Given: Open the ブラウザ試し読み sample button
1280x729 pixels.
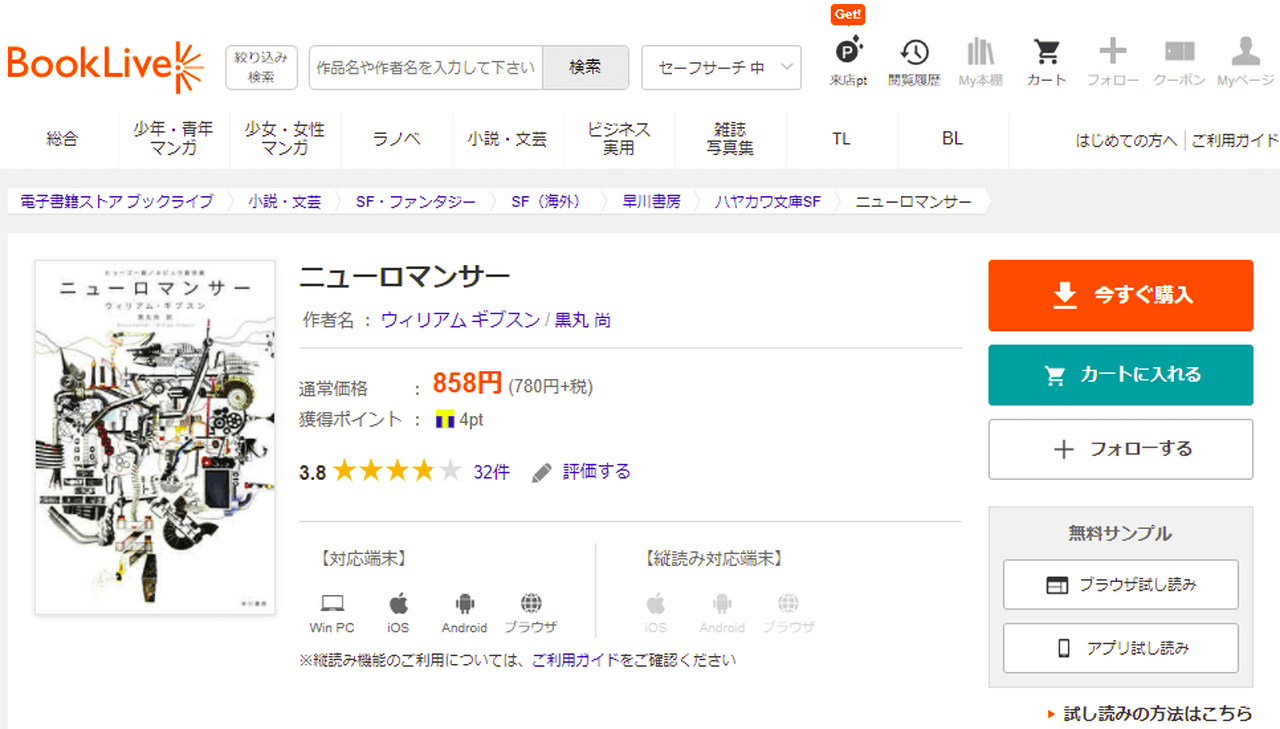Looking at the screenshot, I should [x=1120, y=585].
